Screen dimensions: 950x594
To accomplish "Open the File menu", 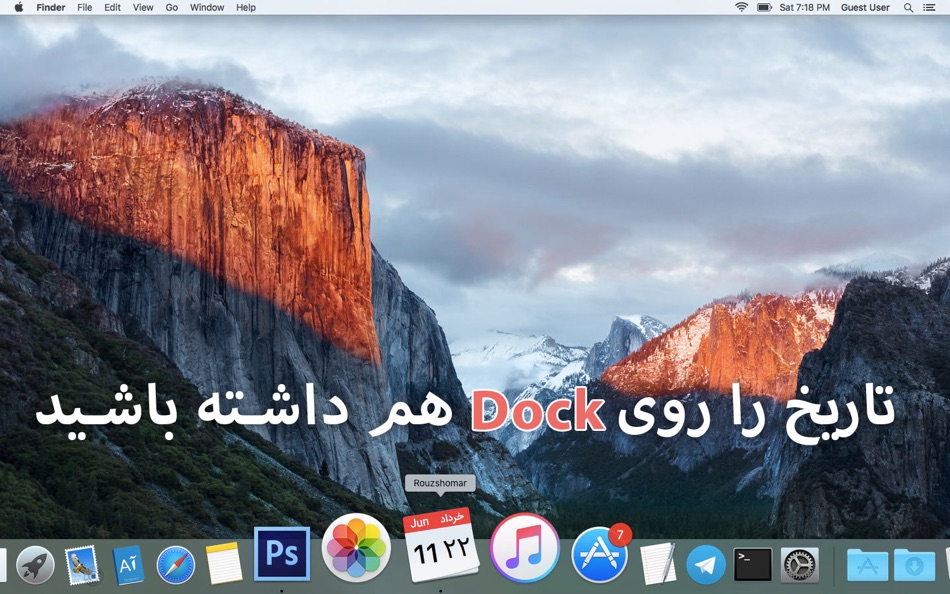I will pos(85,7).
